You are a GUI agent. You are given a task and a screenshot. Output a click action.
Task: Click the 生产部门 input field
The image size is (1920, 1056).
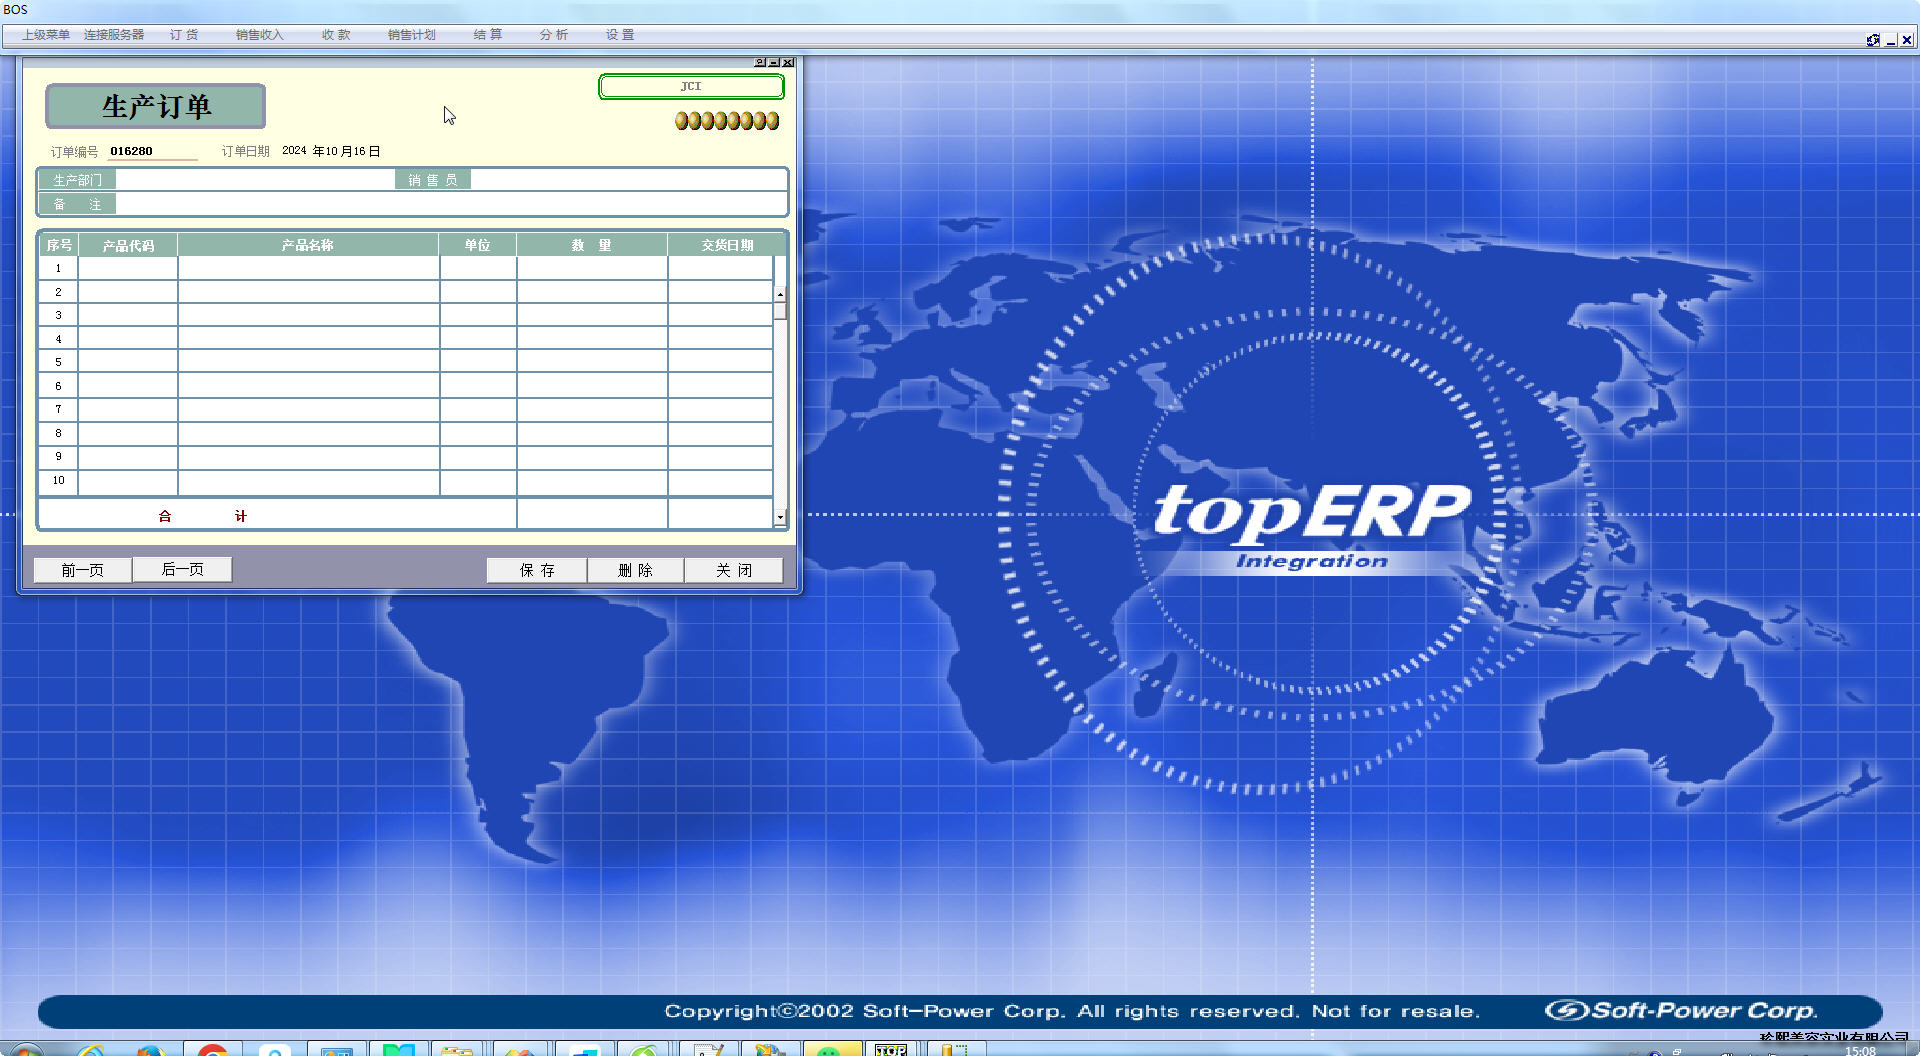coord(255,180)
